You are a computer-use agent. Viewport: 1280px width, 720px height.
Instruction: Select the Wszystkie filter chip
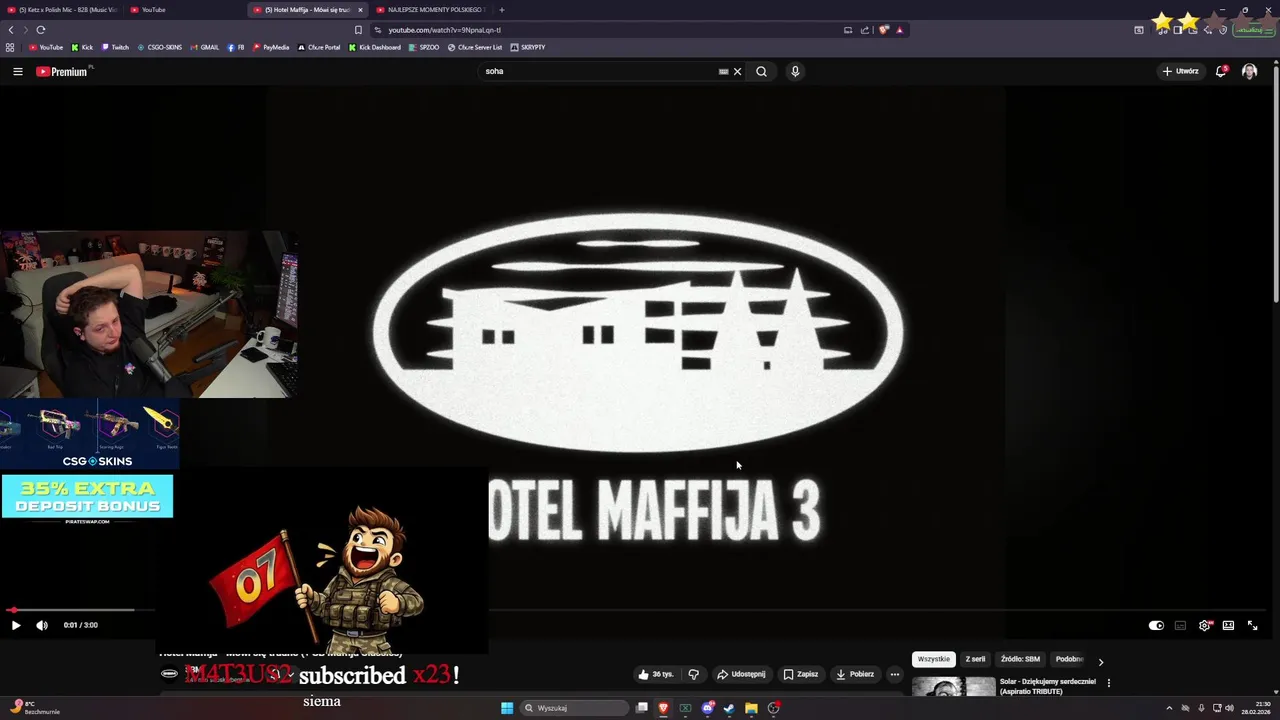pos(933,659)
